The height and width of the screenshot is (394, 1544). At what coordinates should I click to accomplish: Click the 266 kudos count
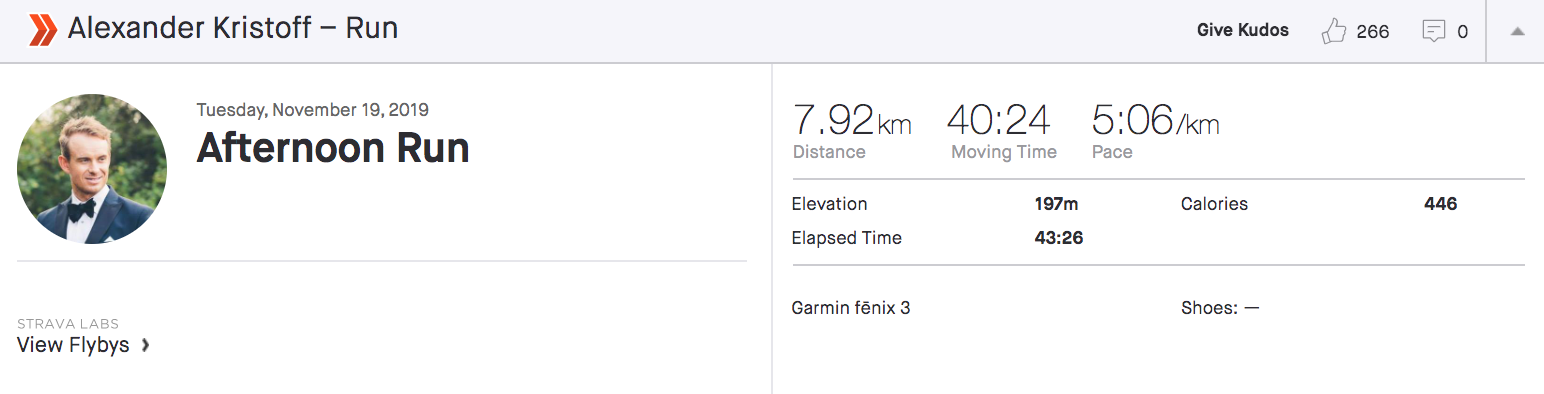coord(1373,32)
